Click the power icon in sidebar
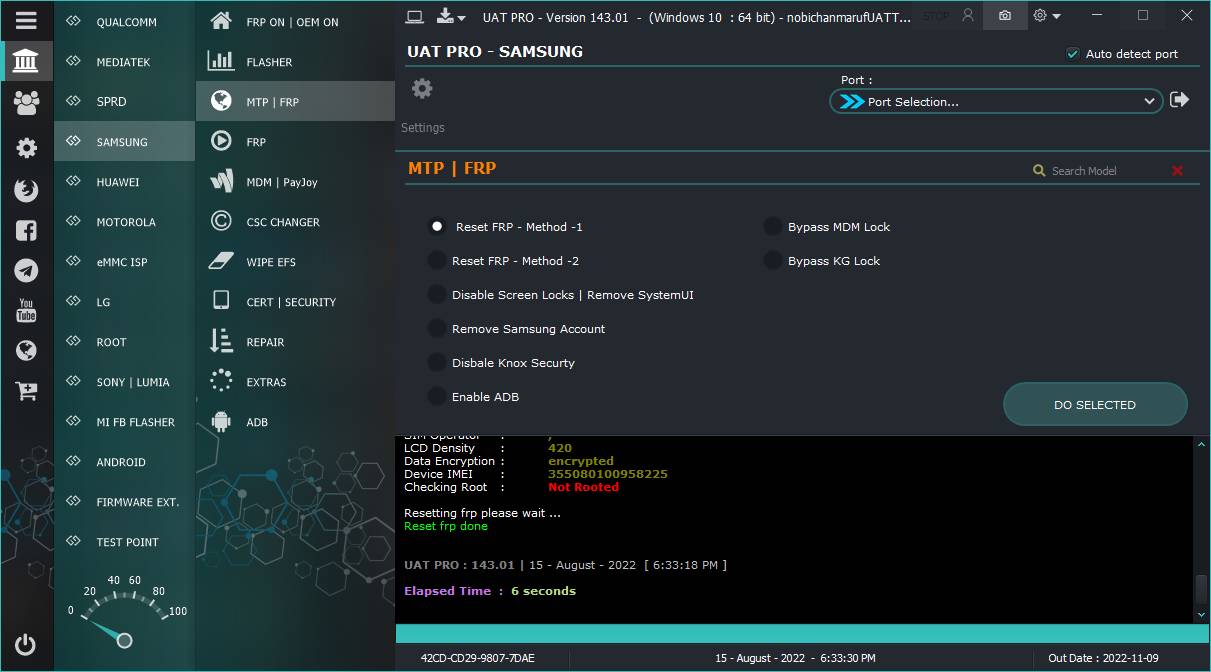 pos(26,645)
